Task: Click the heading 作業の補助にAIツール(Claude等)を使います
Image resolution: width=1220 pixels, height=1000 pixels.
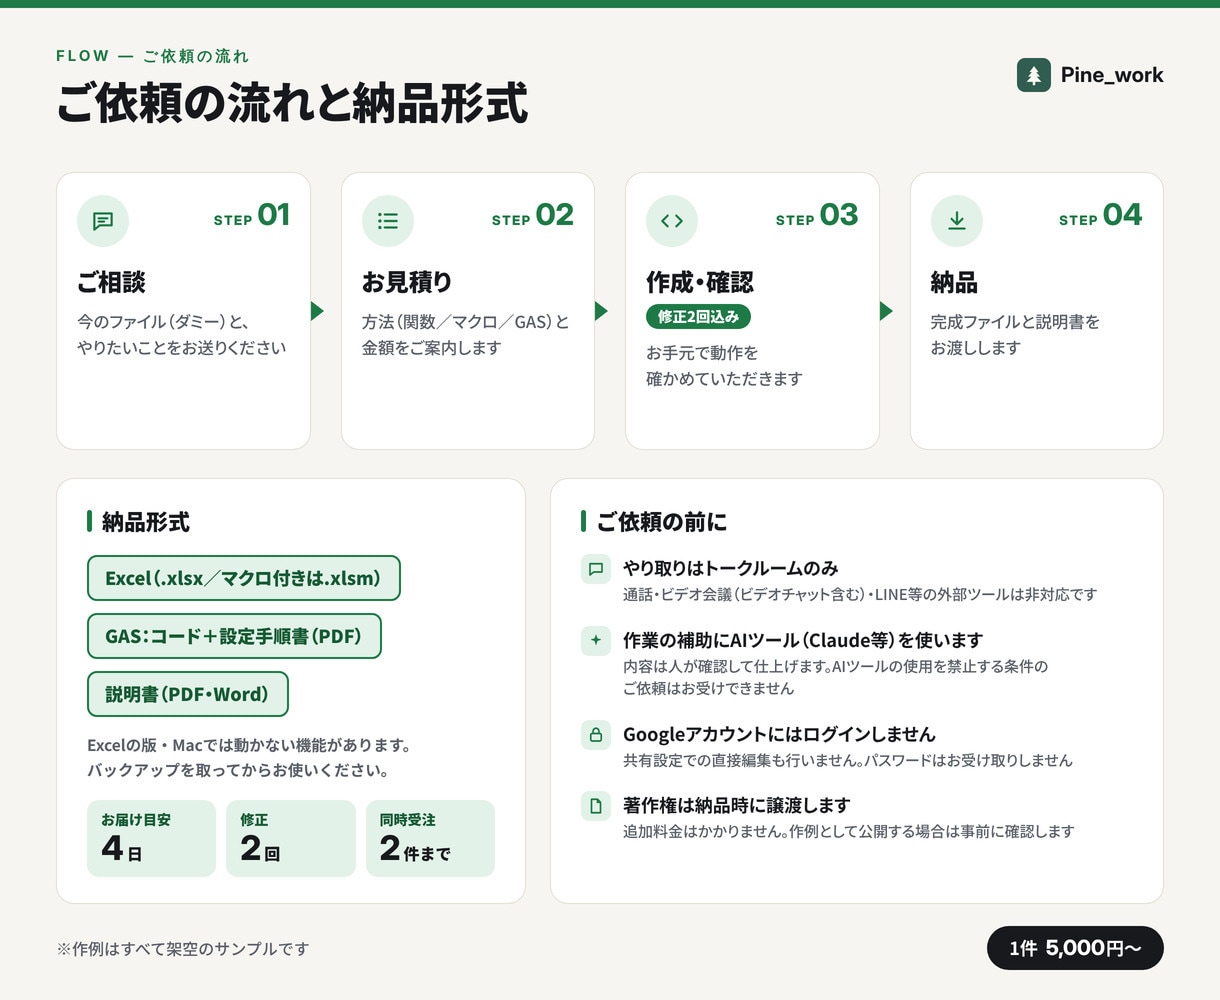Action: (803, 640)
